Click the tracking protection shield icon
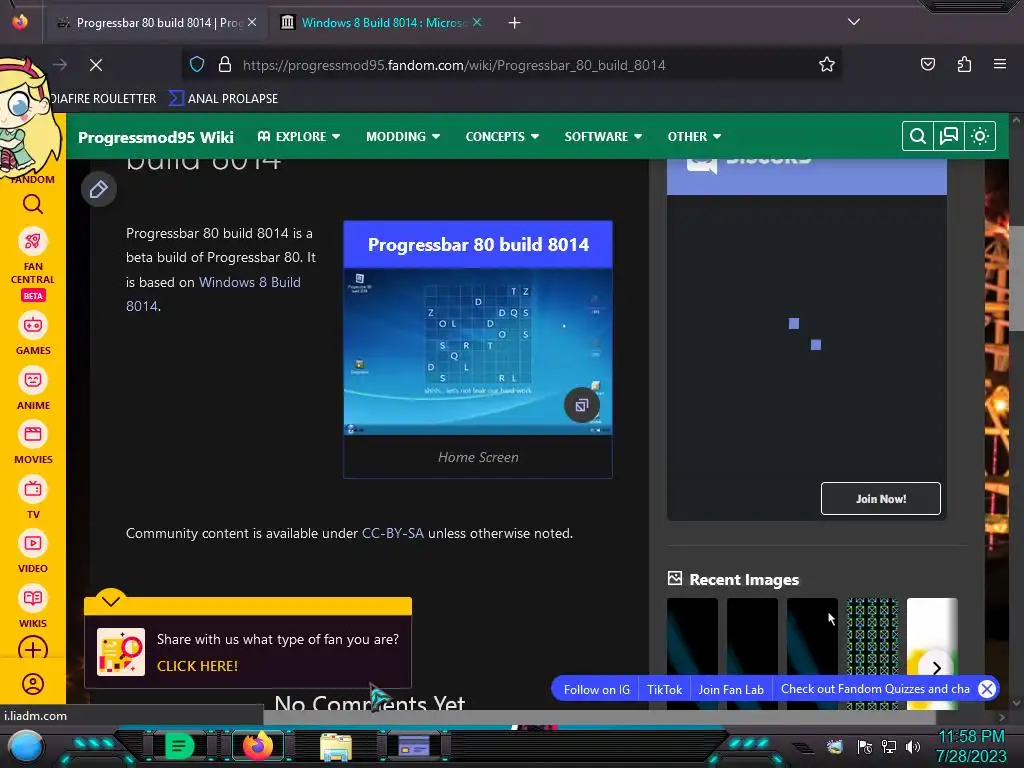The image size is (1024, 768). [197, 65]
